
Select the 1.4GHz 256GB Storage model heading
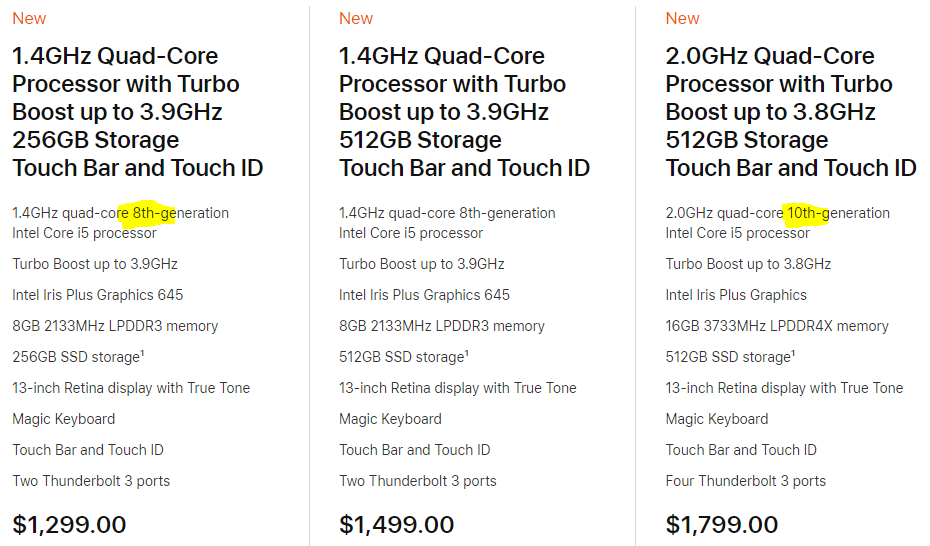click(x=137, y=112)
